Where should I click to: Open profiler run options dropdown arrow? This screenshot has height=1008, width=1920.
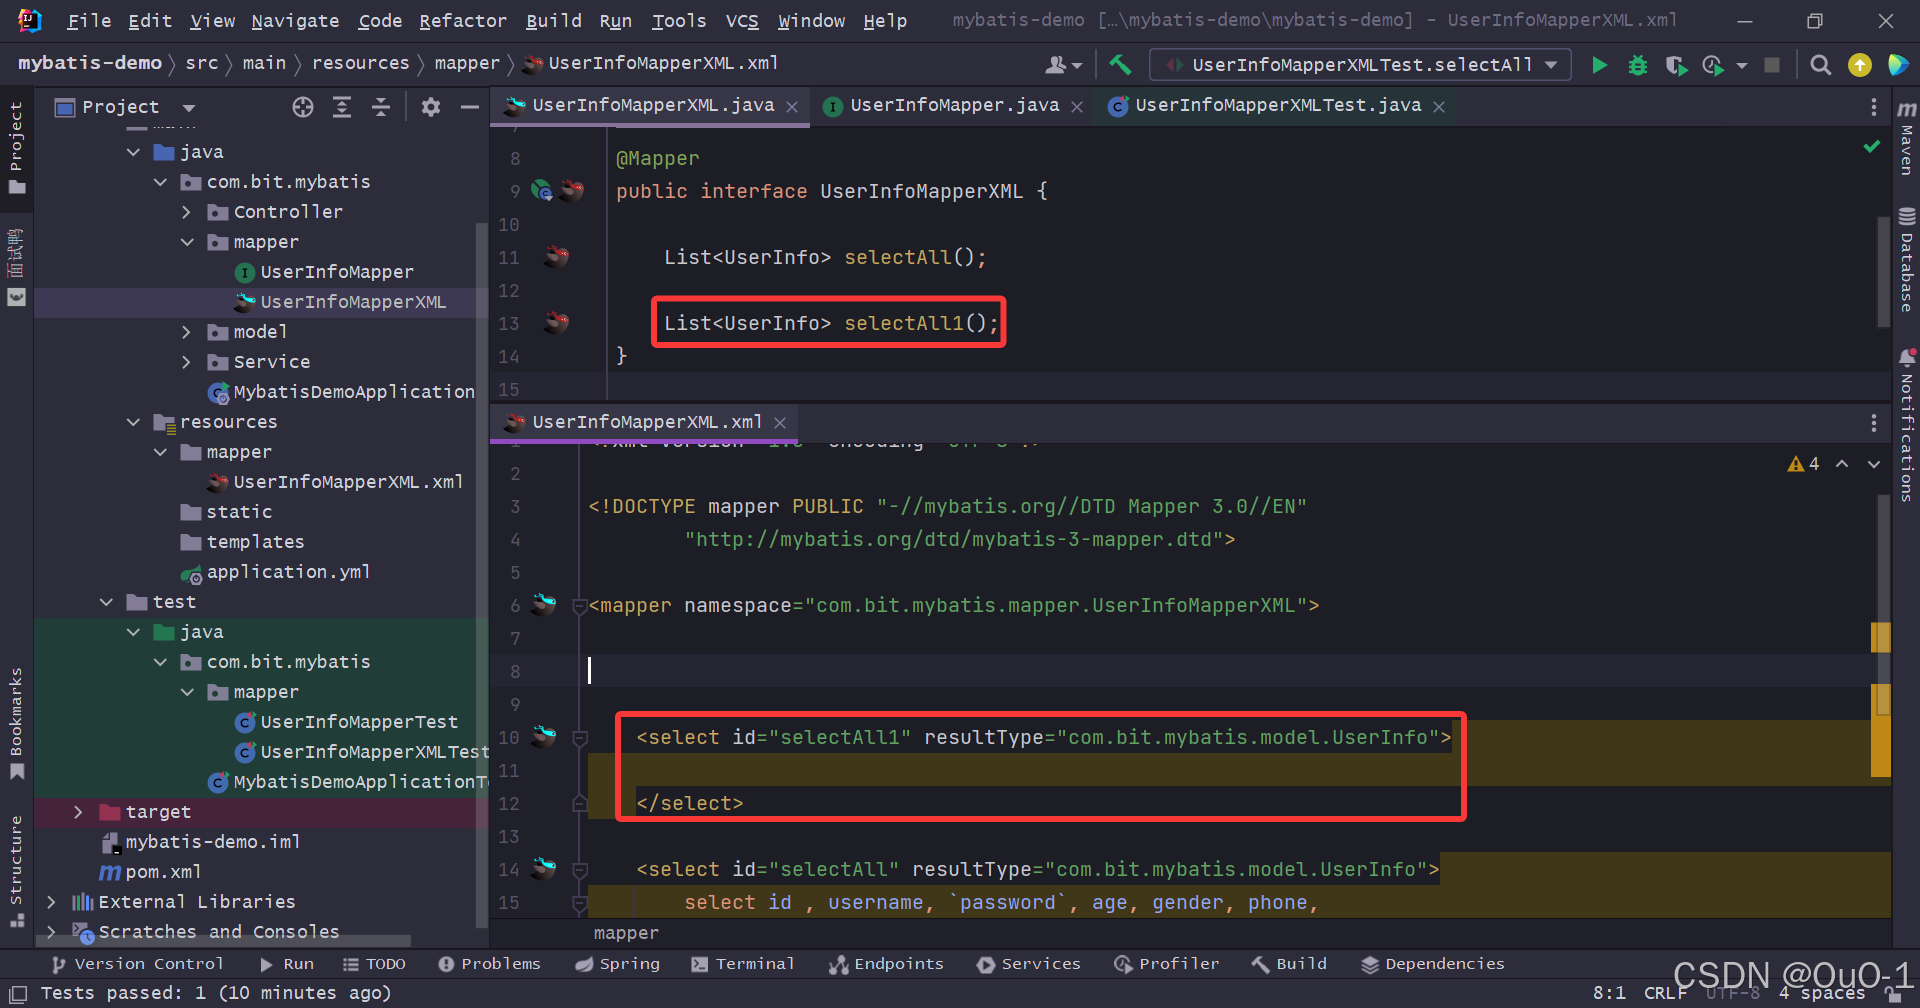pyautogui.click(x=1742, y=66)
